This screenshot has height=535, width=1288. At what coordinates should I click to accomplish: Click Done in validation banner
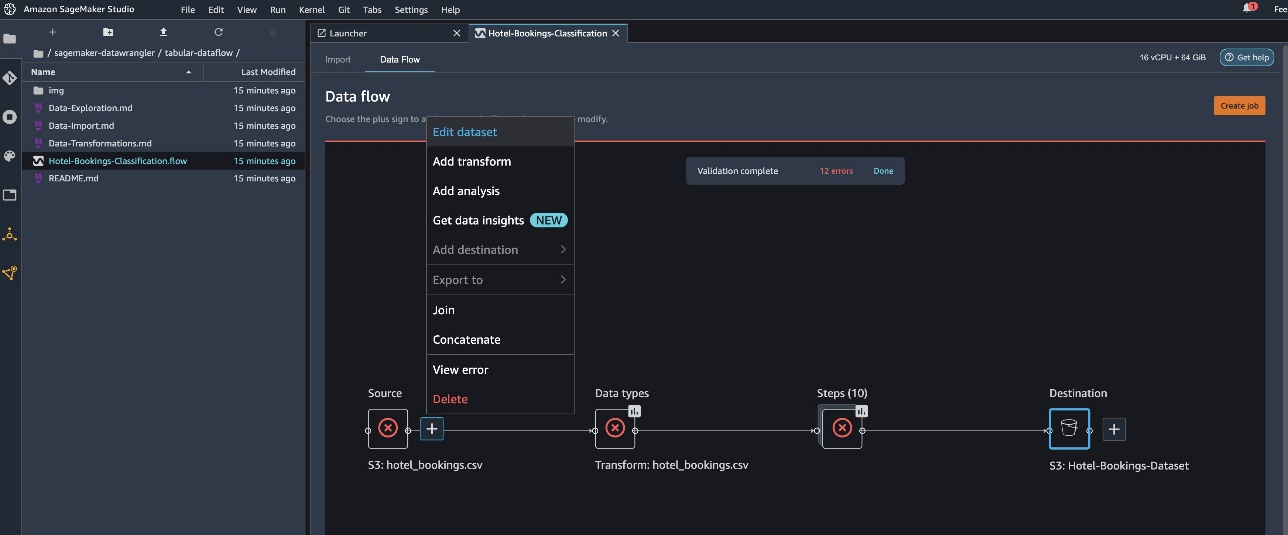pos(883,171)
